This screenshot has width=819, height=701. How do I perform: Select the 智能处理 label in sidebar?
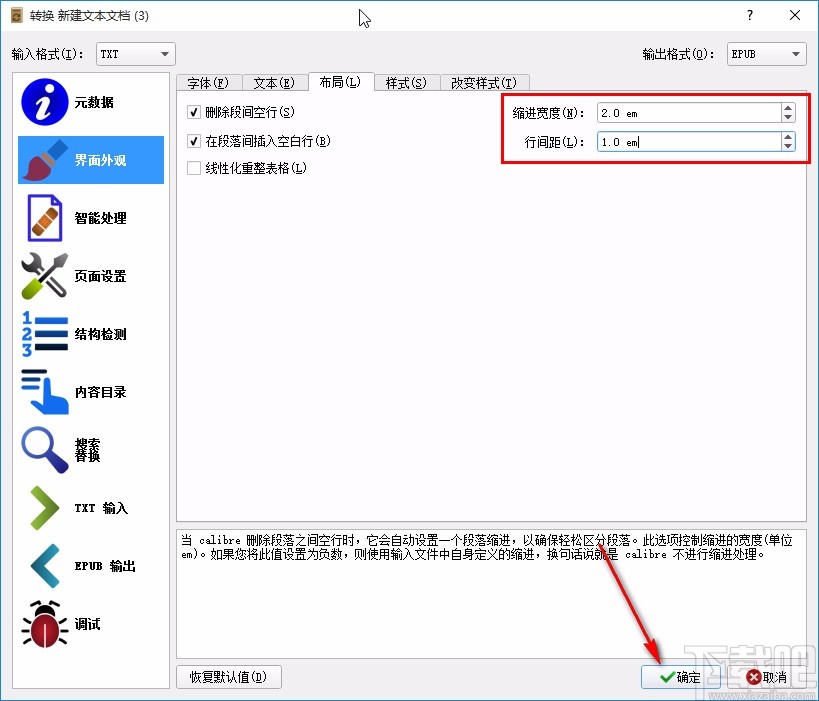[100, 218]
